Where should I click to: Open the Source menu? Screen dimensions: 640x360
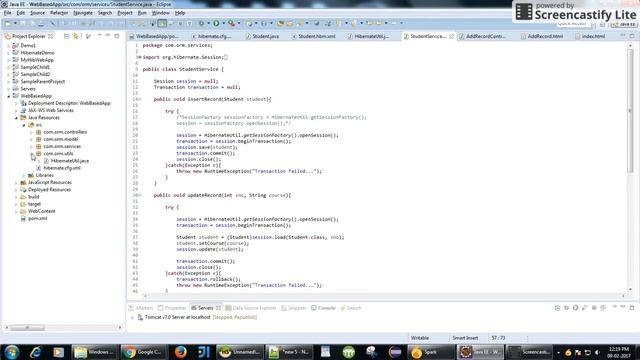pyautogui.click(x=38, y=13)
